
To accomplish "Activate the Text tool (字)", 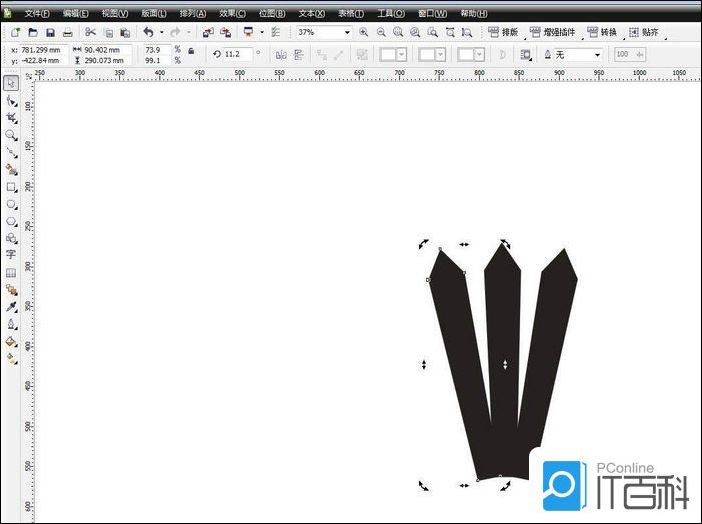I will pyautogui.click(x=11, y=254).
